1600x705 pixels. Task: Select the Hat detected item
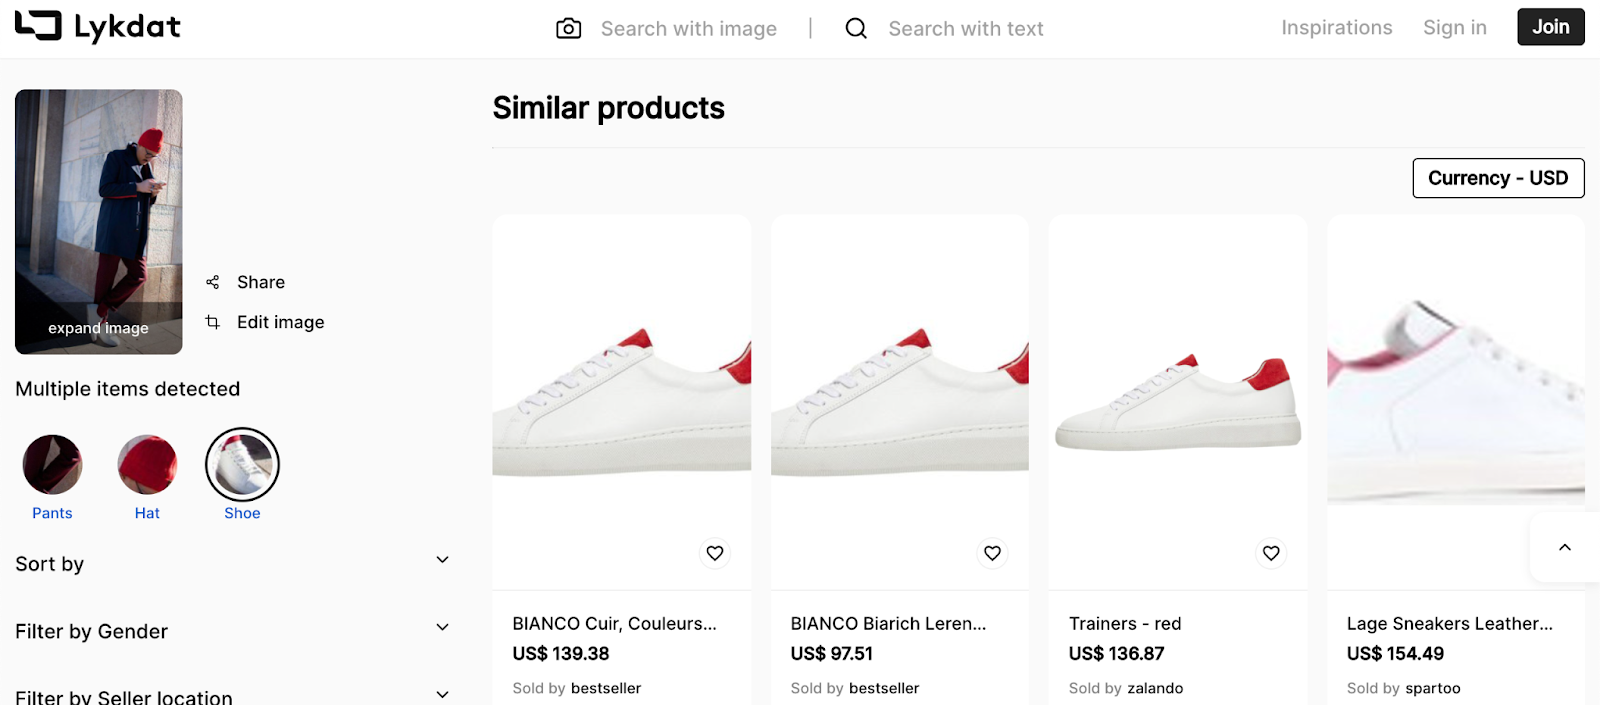point(147,465)
